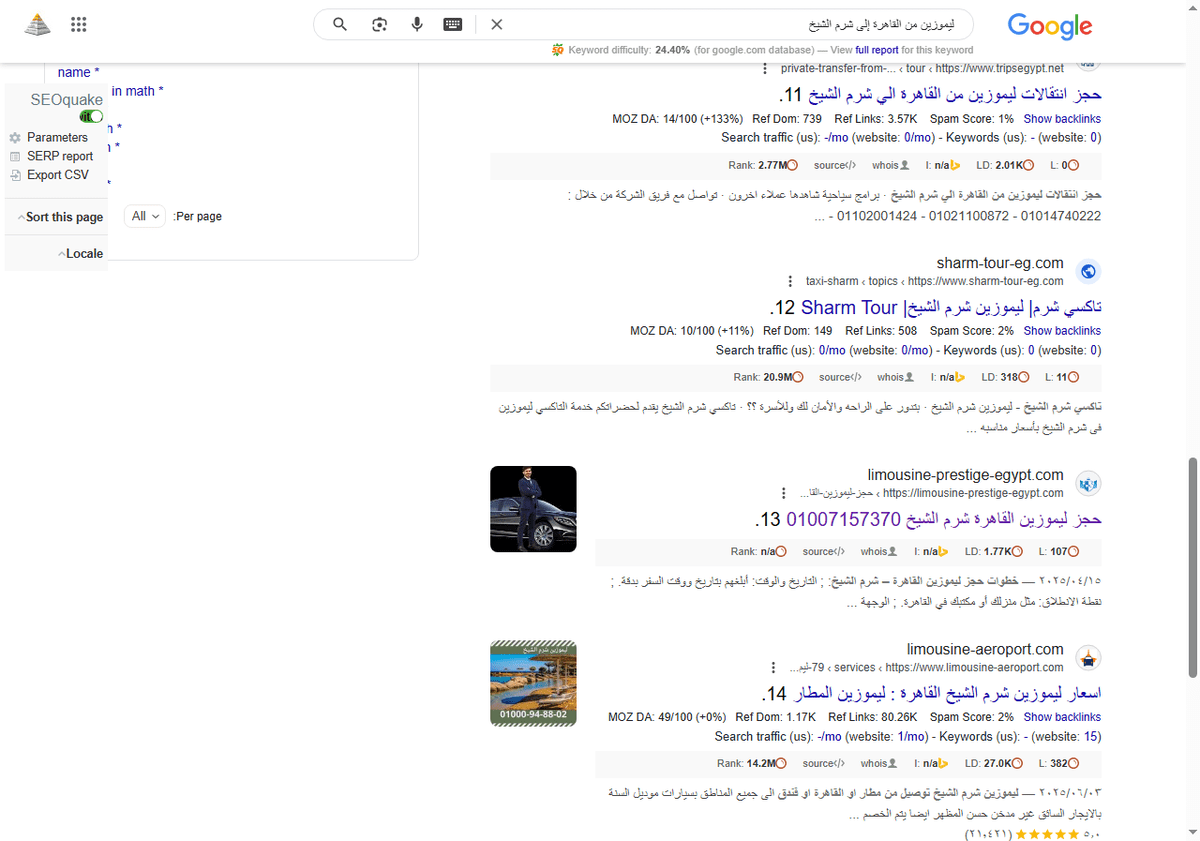Clear the search query with the X
This screenshot has height=841, width=1200.
tap(497, 24)
